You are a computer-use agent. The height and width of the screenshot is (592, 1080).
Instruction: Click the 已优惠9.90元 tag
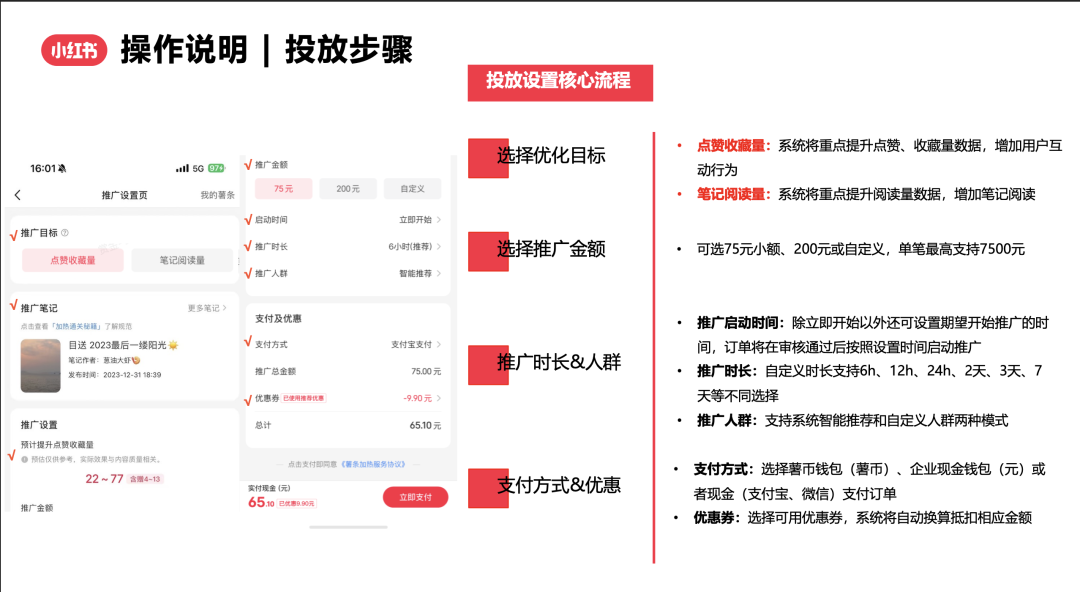click(297, 504)
